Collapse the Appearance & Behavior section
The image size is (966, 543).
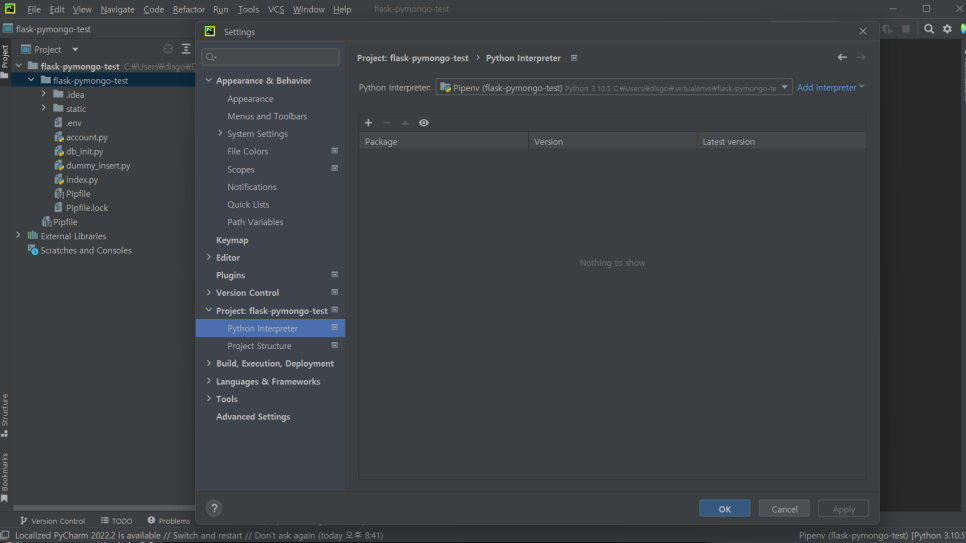[209, 80]
